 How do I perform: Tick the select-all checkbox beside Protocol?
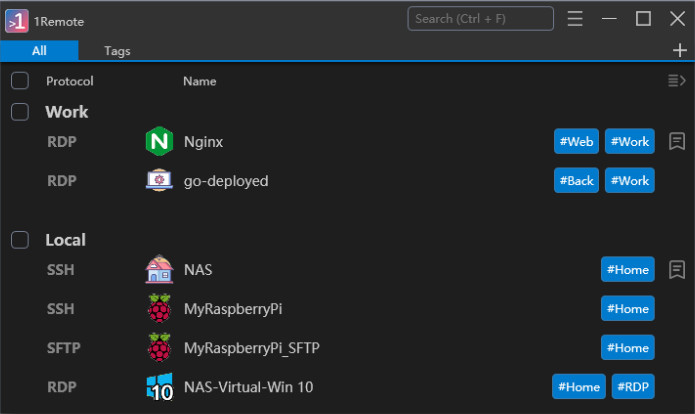tap(20, 81)
